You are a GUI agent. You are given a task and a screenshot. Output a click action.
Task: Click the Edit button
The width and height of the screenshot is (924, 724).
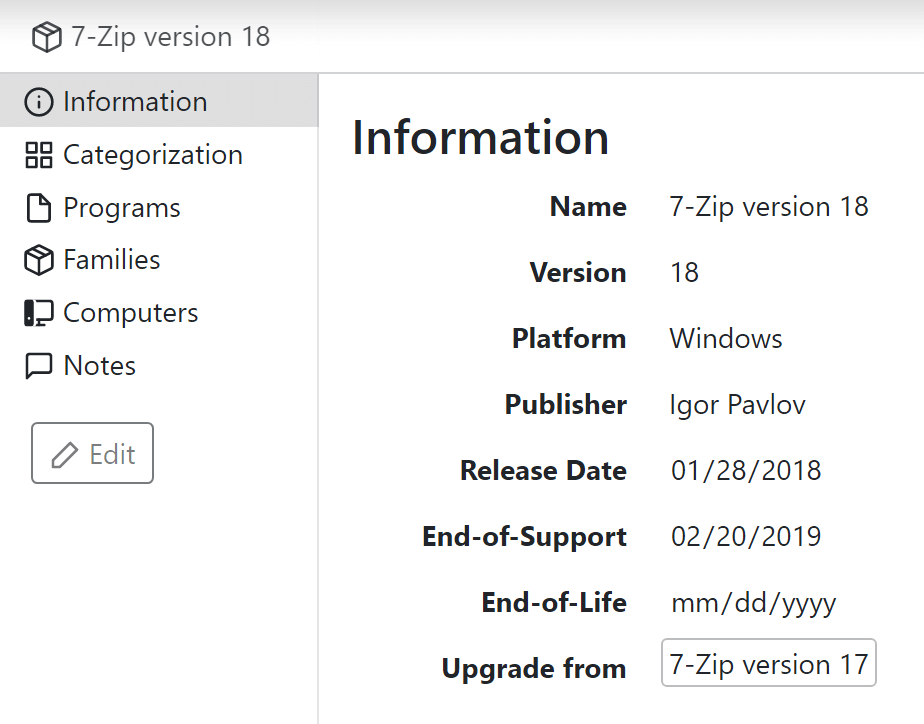[92, 453]
